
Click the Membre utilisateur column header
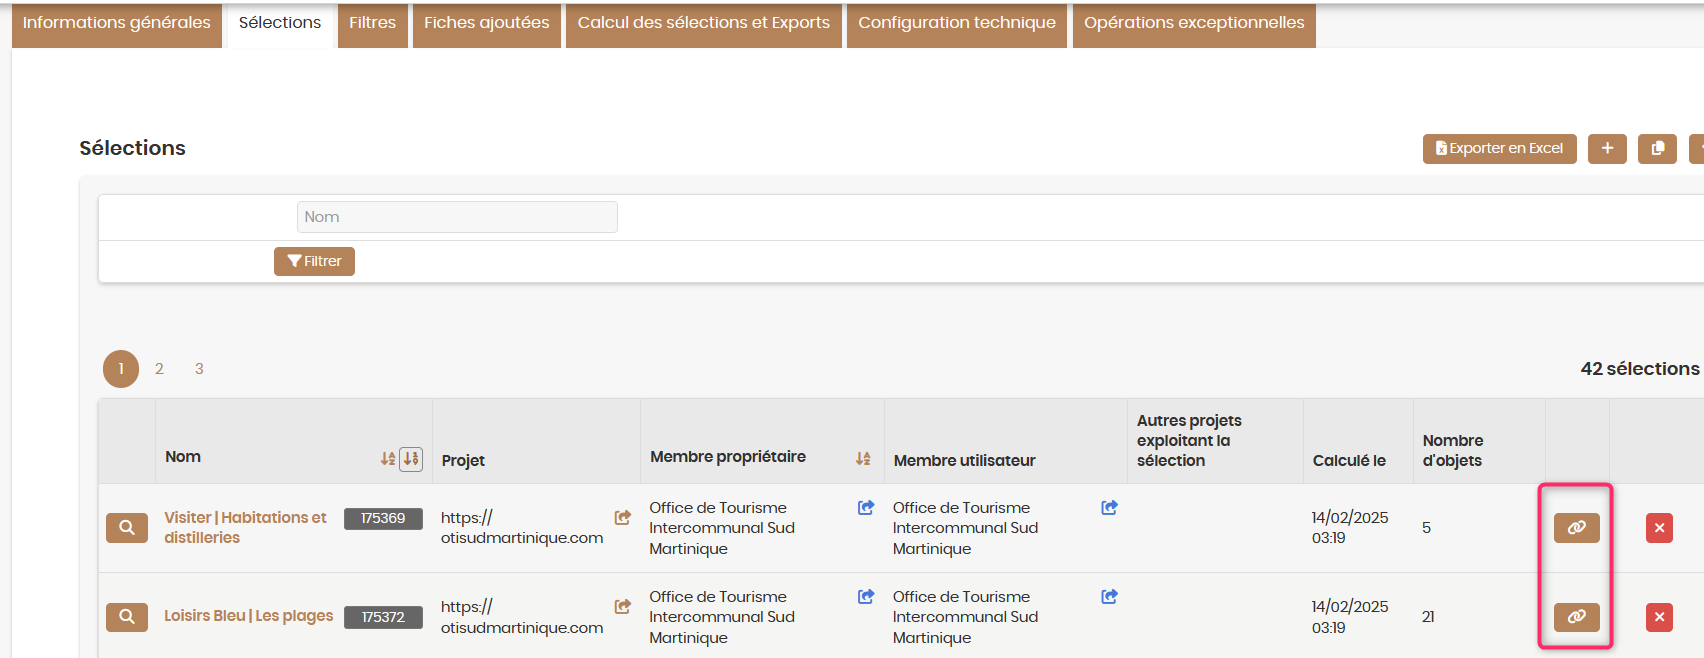point(964,461)
